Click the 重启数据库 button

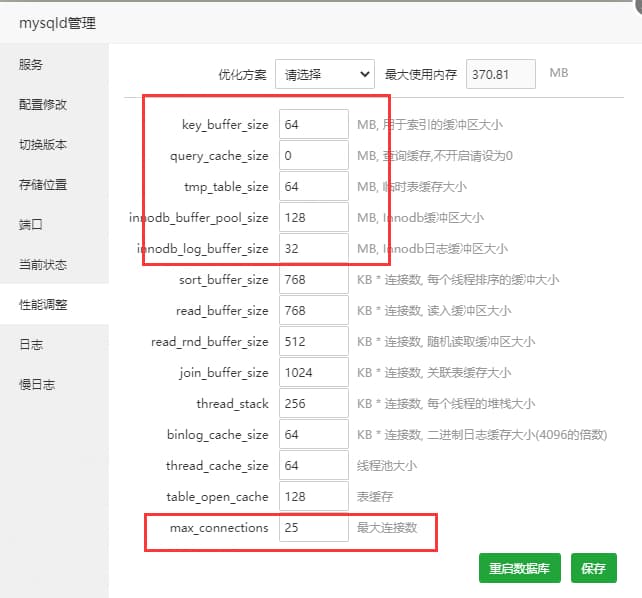(519, 568)
